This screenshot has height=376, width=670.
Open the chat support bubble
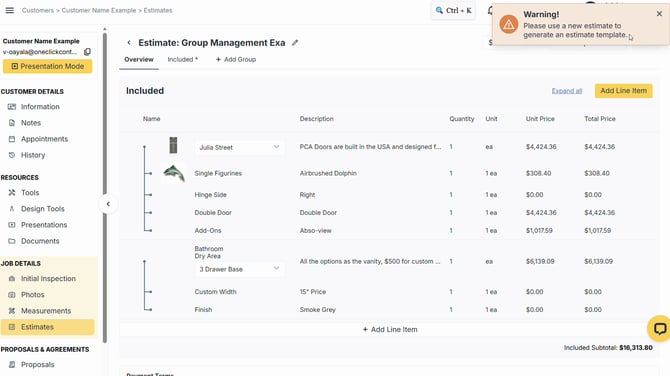659,329
